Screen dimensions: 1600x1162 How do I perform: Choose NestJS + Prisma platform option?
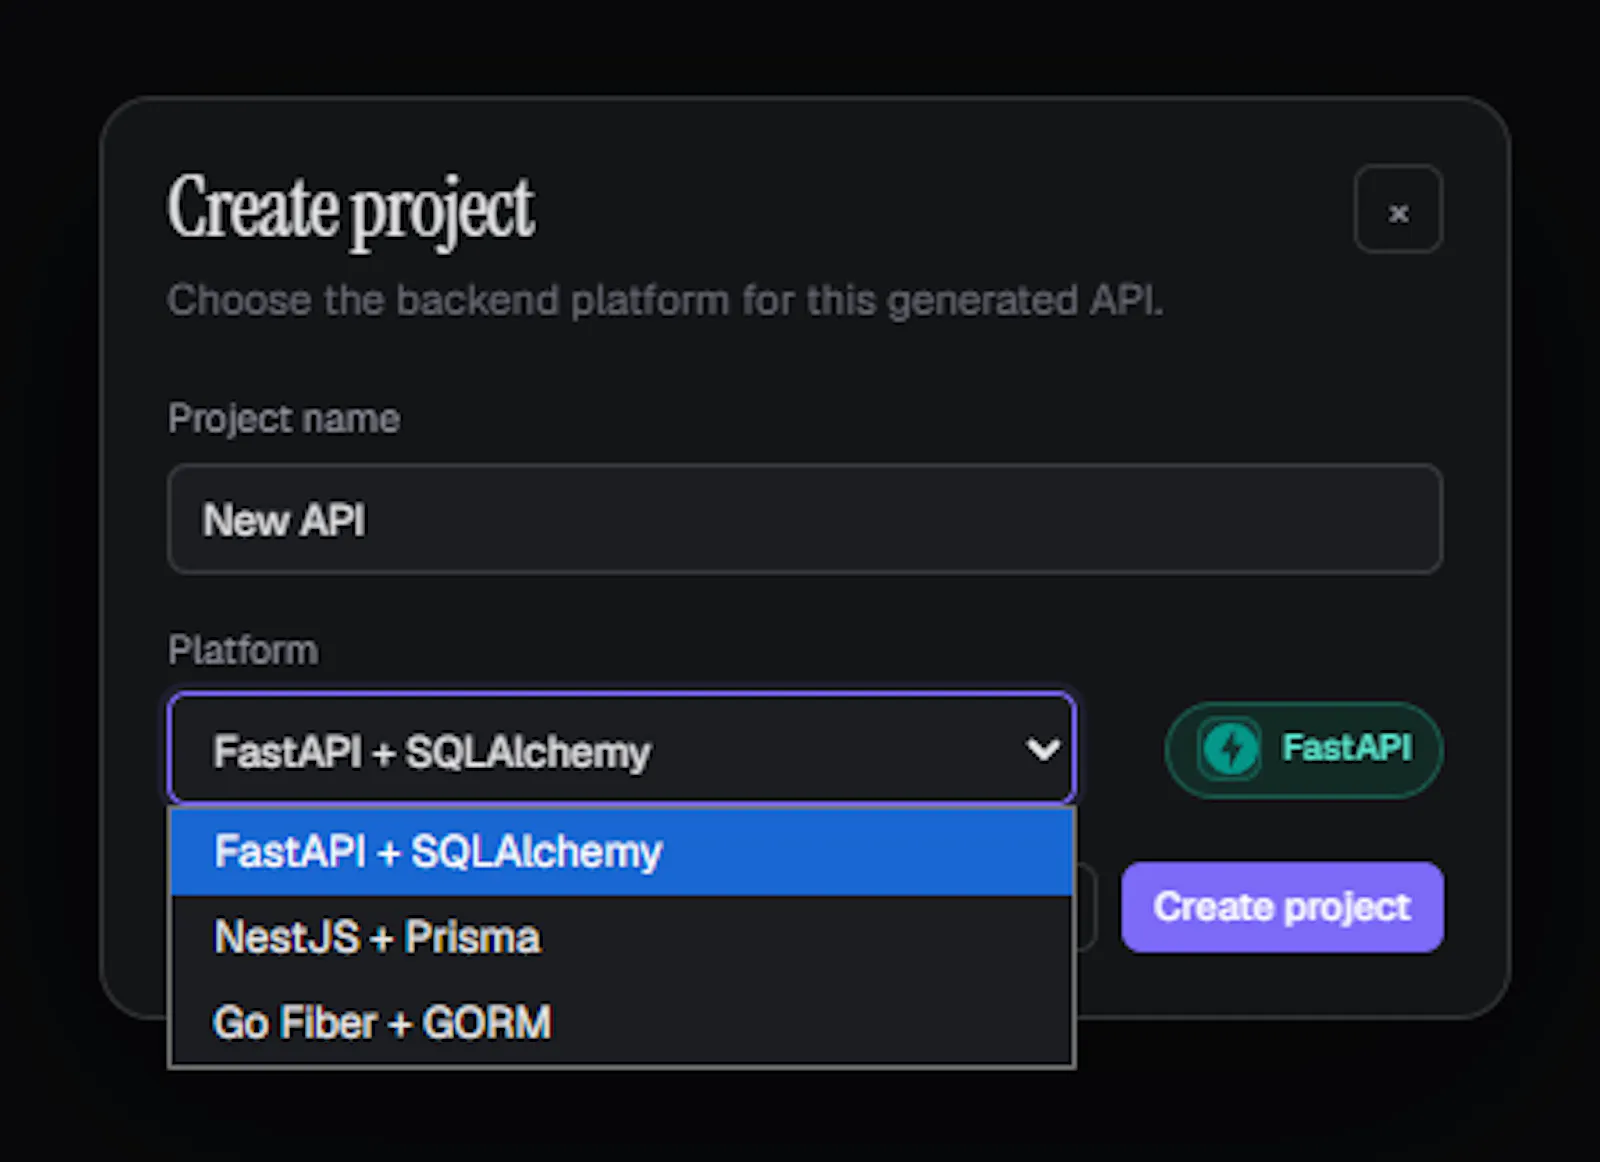pyautogui.click(x=622, y=938)
